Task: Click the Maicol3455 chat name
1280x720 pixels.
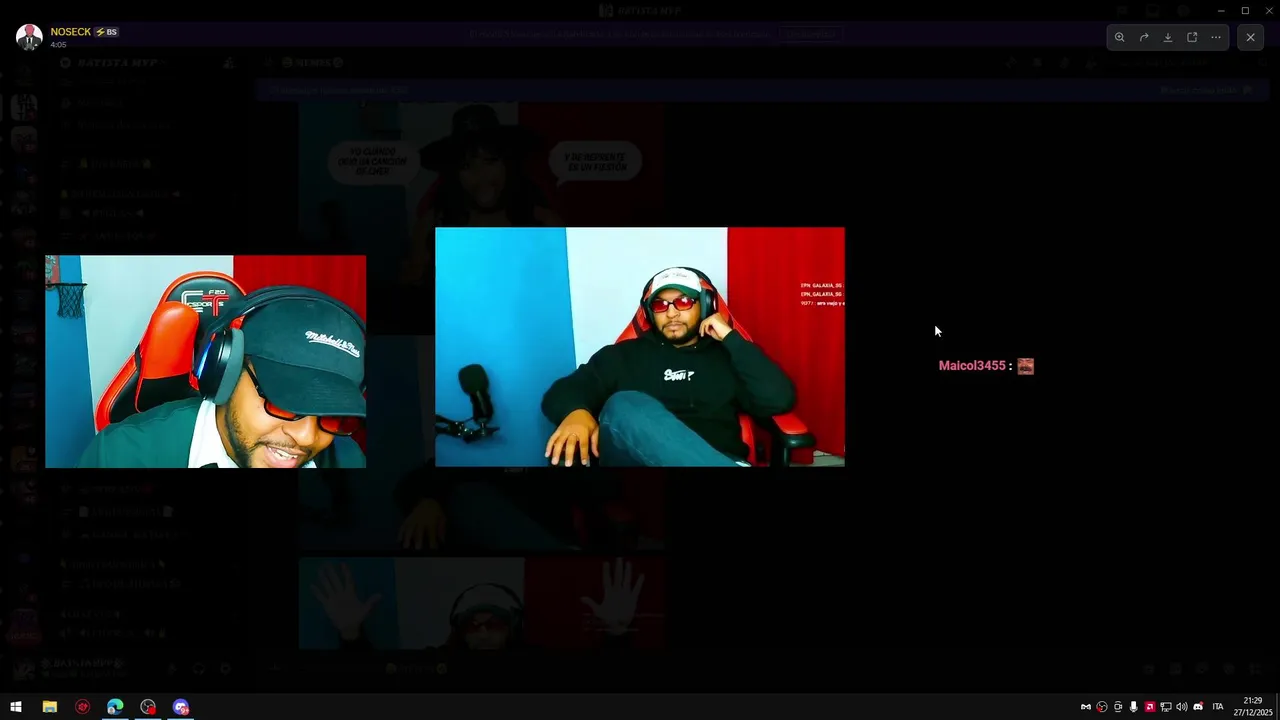Action: pos(972,366)
